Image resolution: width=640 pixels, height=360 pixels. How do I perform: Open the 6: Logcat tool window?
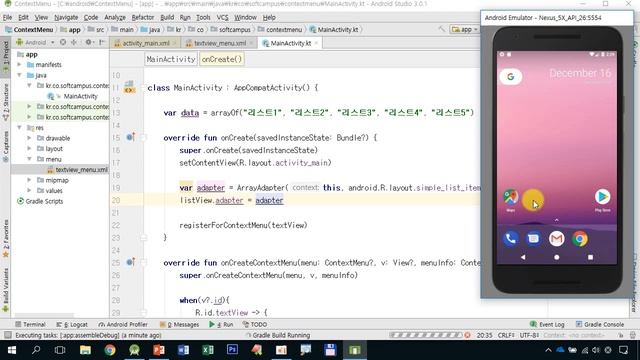click(72, 324)
